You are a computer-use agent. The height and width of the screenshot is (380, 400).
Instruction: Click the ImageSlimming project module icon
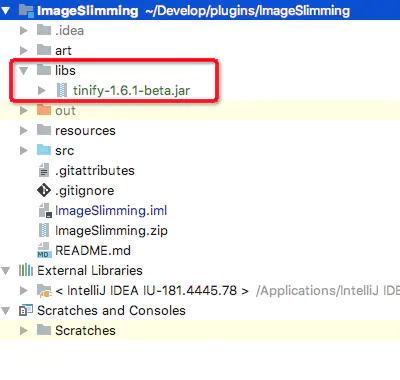tap(26, 10)
